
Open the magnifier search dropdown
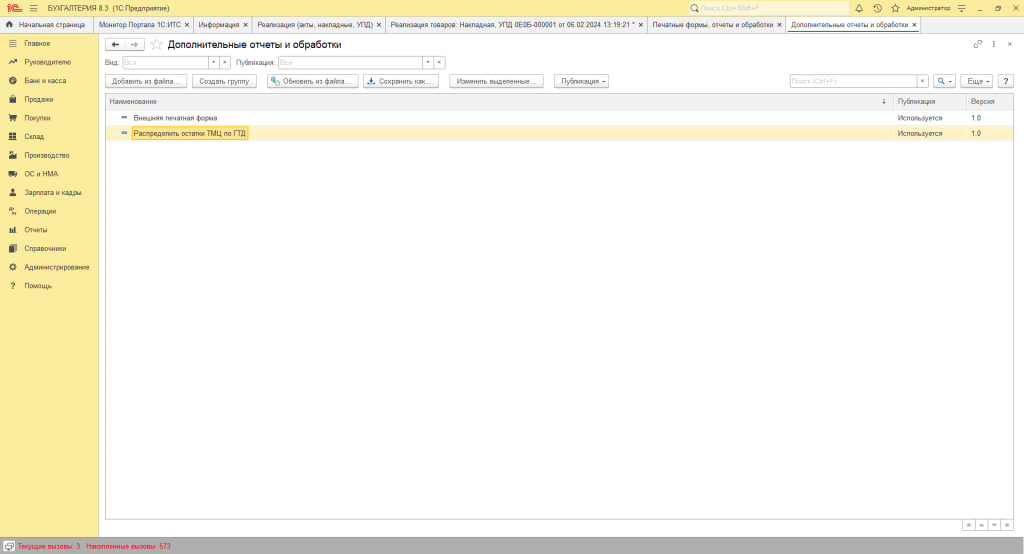[x=944, y=82]
